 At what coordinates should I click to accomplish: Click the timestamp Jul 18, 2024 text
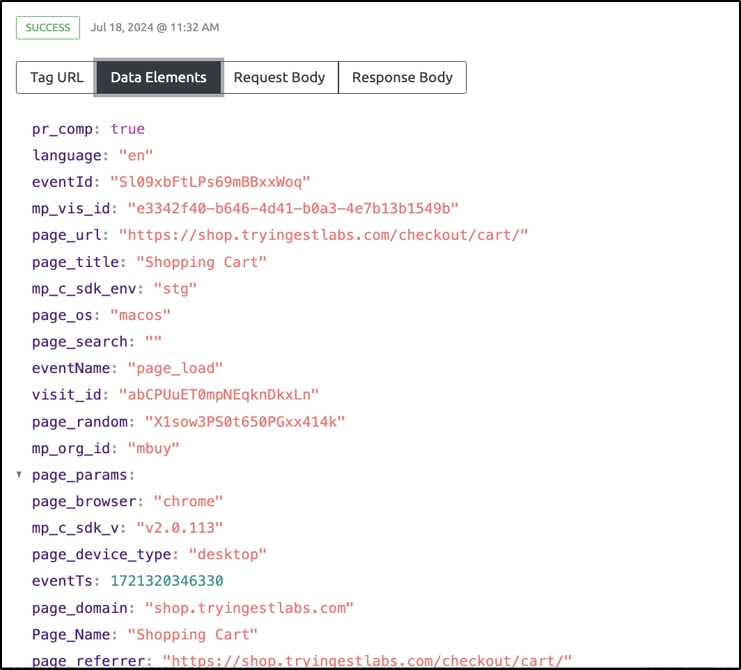(x=155, y=27)
